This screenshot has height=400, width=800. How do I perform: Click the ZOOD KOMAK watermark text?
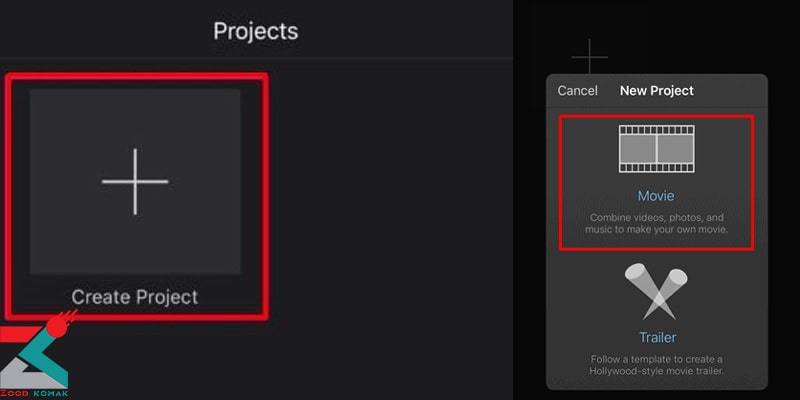coord(34,394)
